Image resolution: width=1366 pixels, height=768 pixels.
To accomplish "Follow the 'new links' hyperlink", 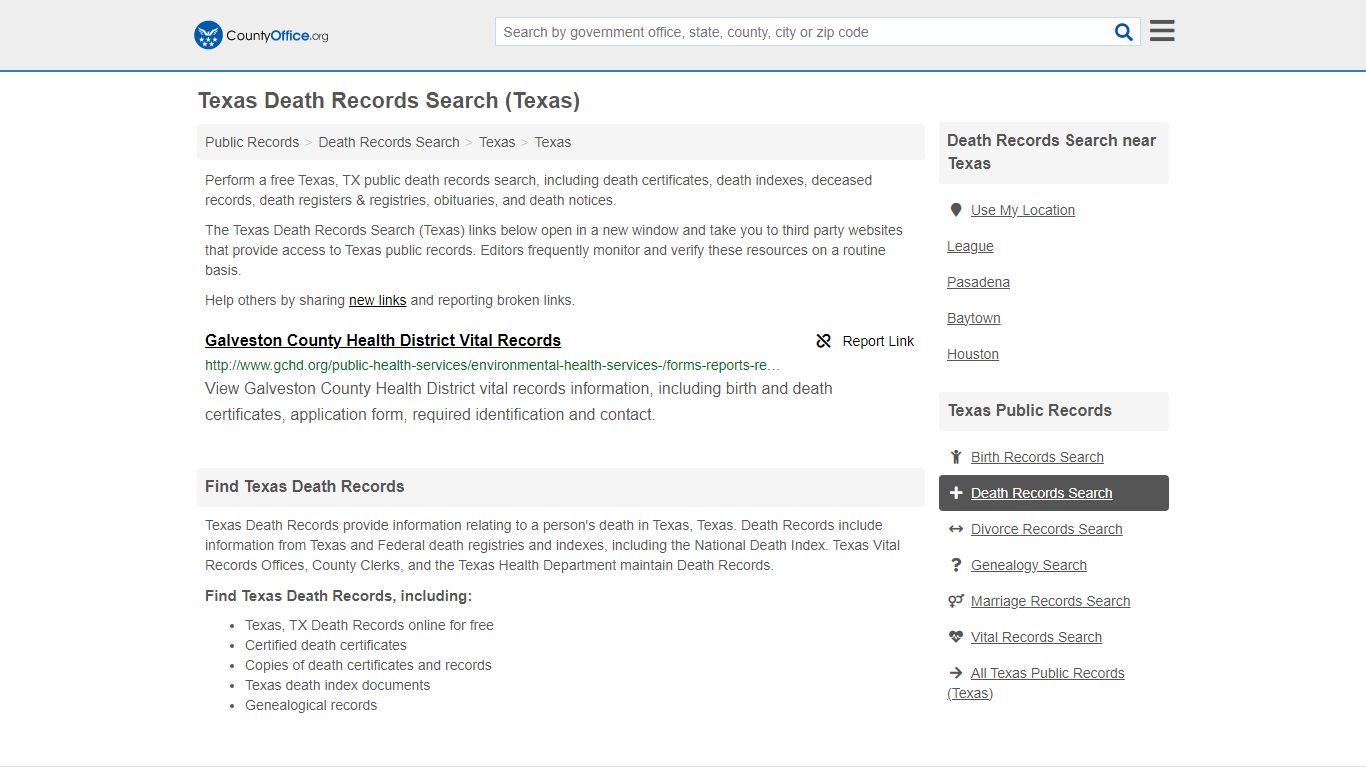I will pos(377,300).
